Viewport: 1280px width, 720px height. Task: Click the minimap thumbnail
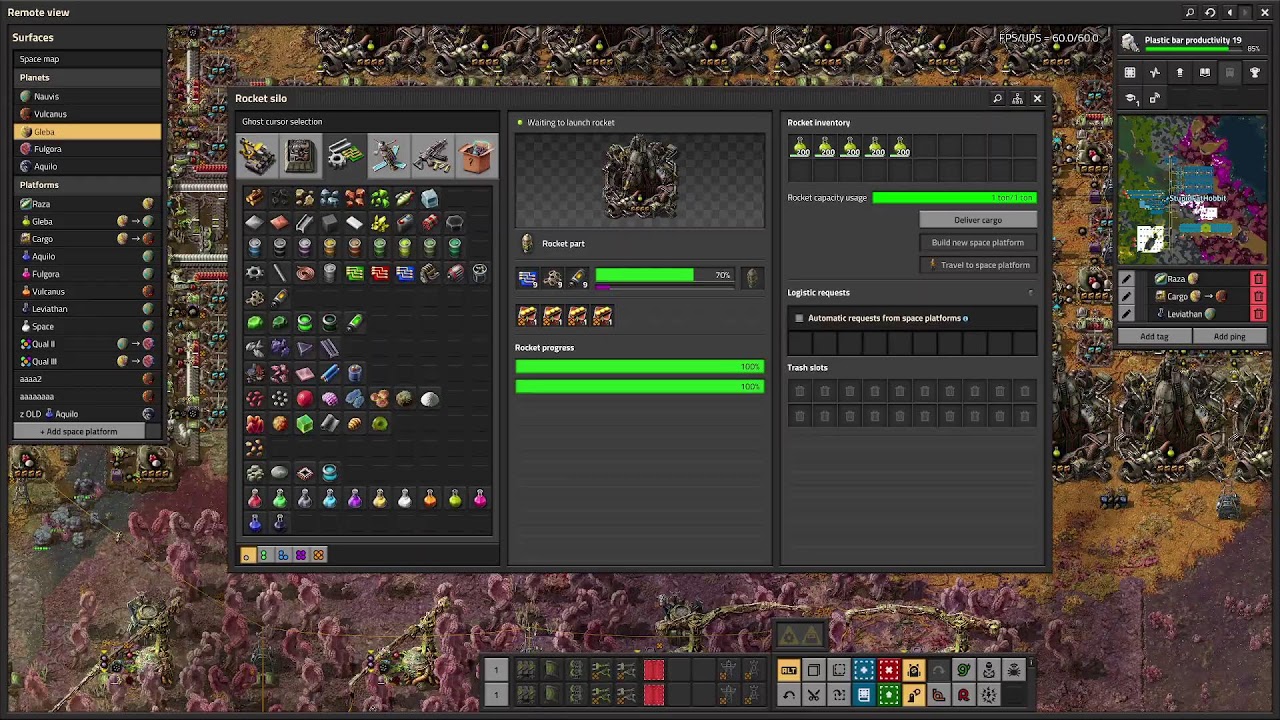1192,190
